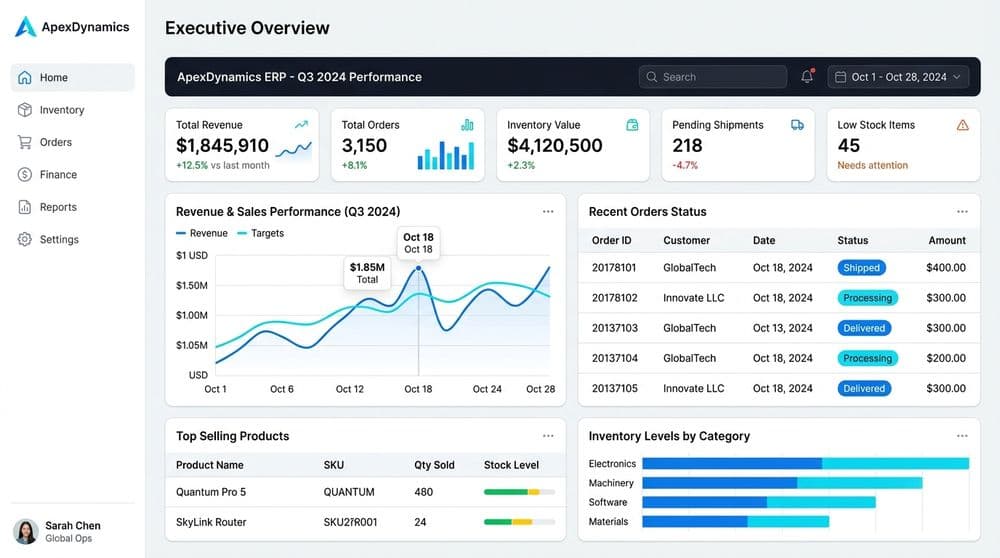Click Innovate LLC in order 20178102 row
The height and width of the screenshot is (558, 1000).
coord(693,298)
